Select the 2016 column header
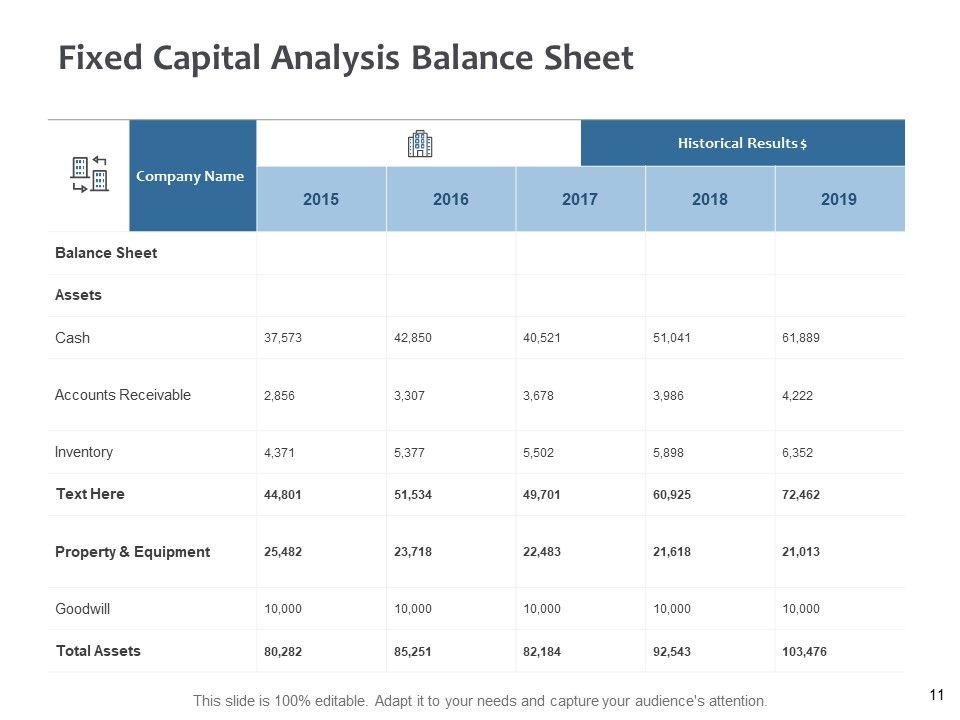Screen dimensions: 960x720 [x=451, y=199]
